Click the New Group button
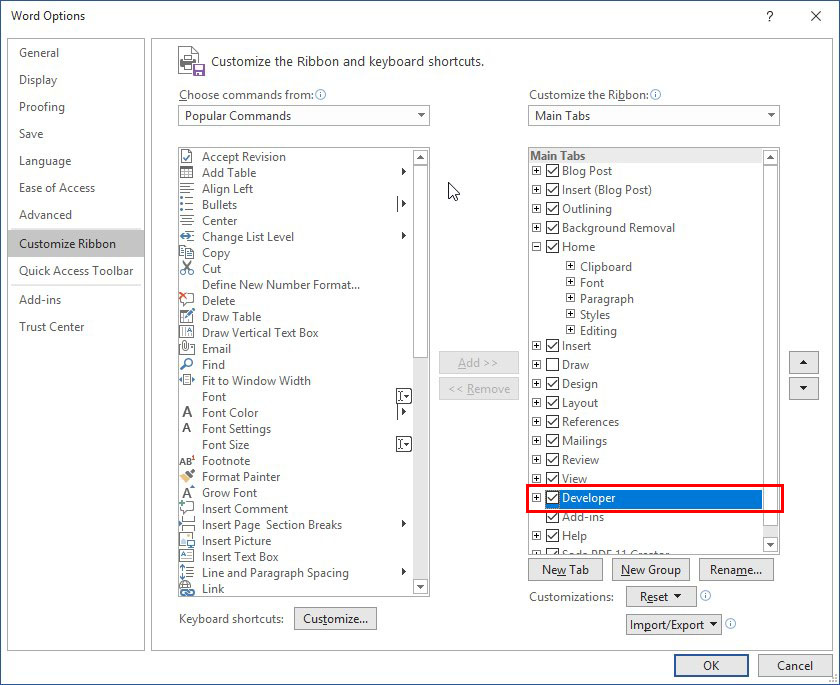This screenshot has height=685, width=840. (650, 570)
